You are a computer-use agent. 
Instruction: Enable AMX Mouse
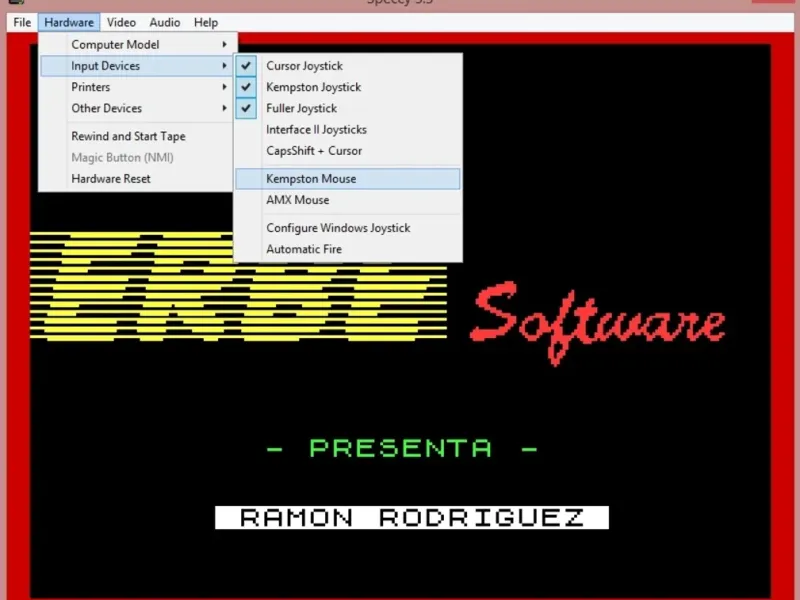(348, 200)
